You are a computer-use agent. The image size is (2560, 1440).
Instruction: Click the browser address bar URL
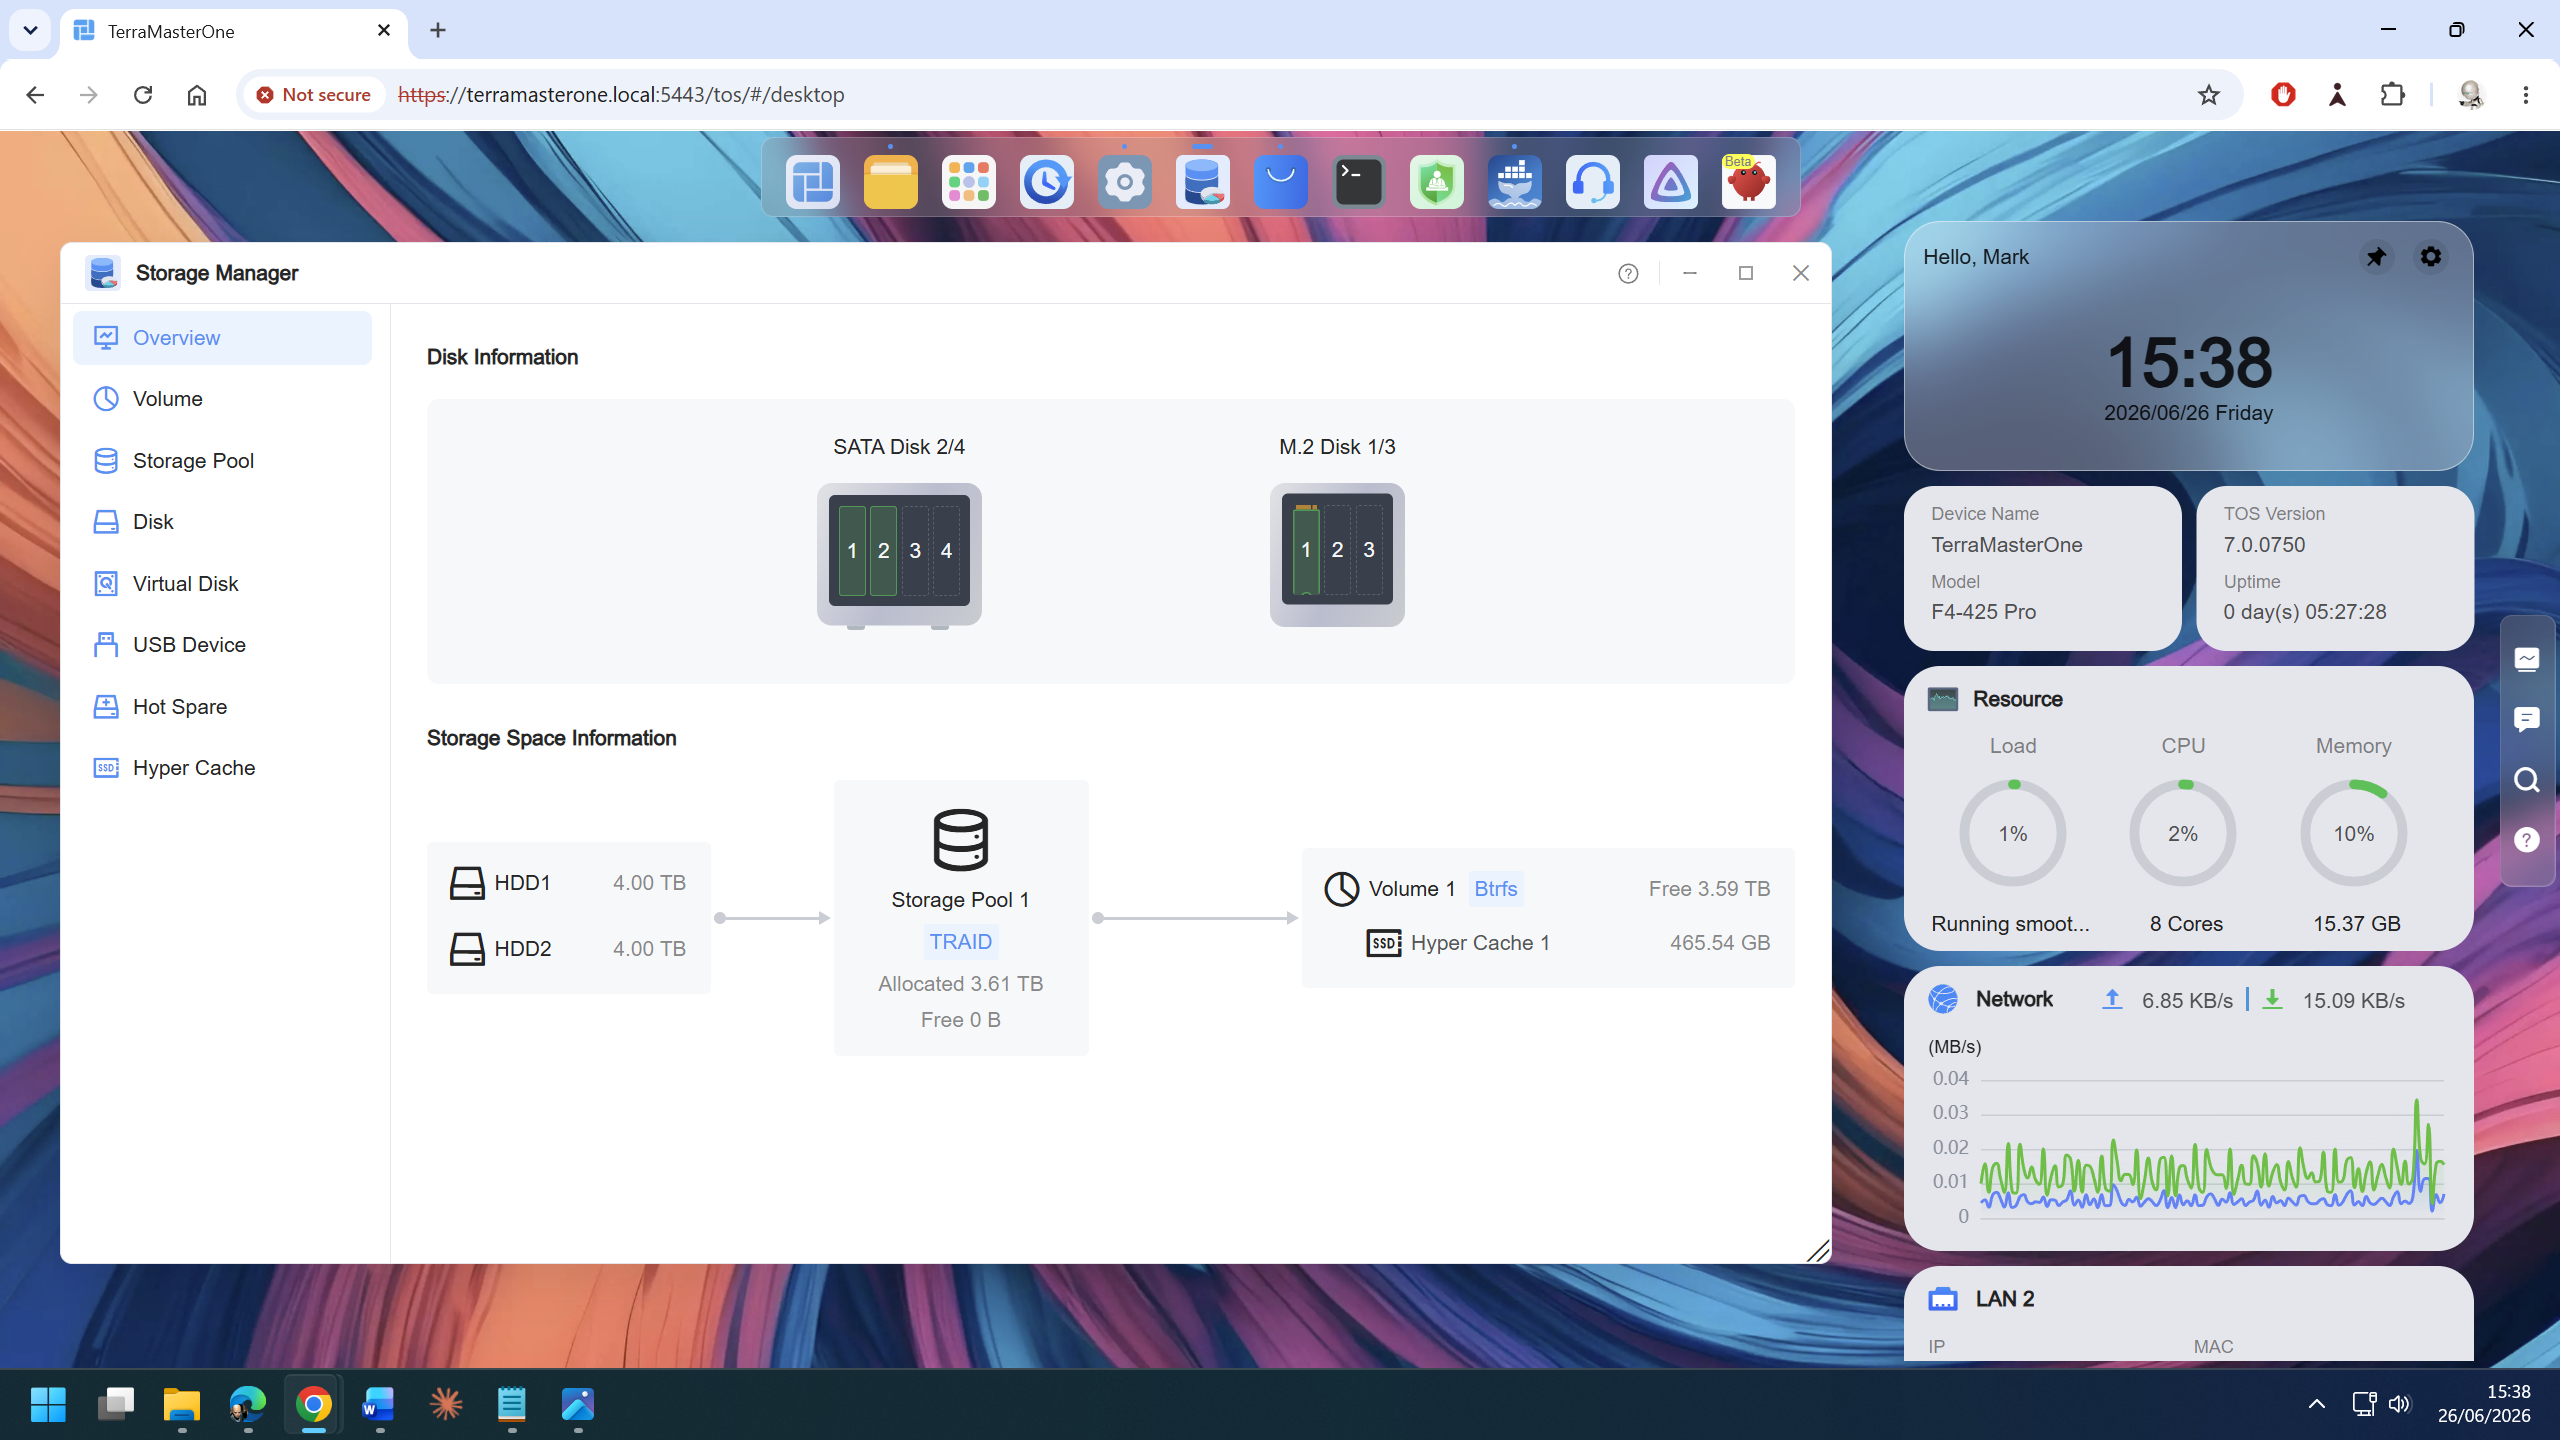coord(621,95)
